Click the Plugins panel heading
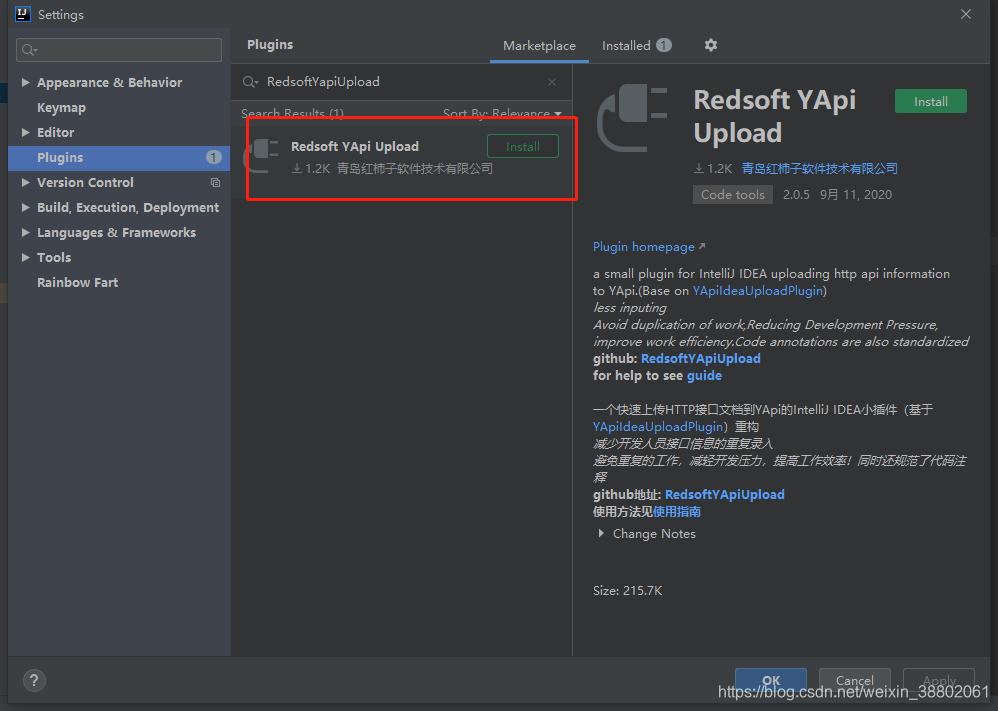This screenshot has height=711, width=998. coord(270,45)
